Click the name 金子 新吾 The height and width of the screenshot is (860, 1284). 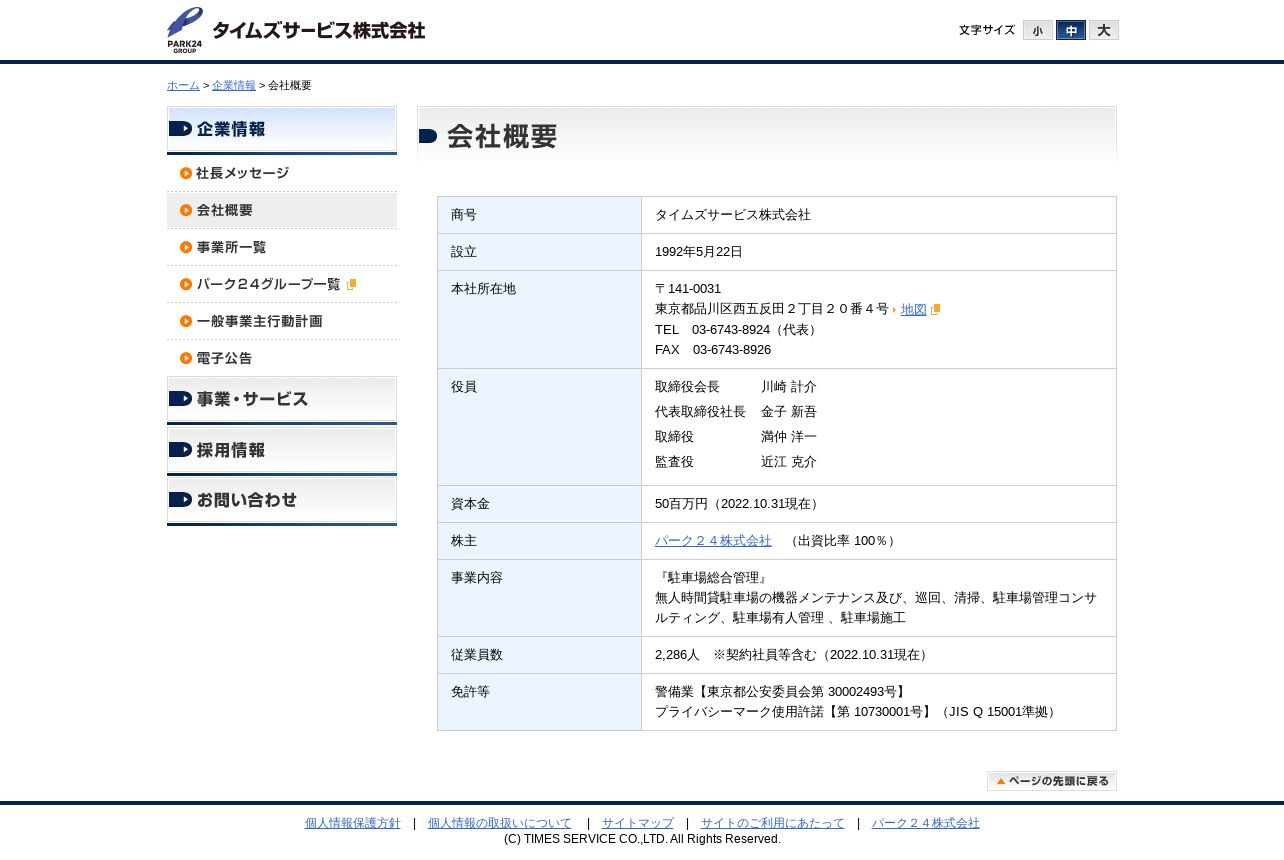click(789, 412)
